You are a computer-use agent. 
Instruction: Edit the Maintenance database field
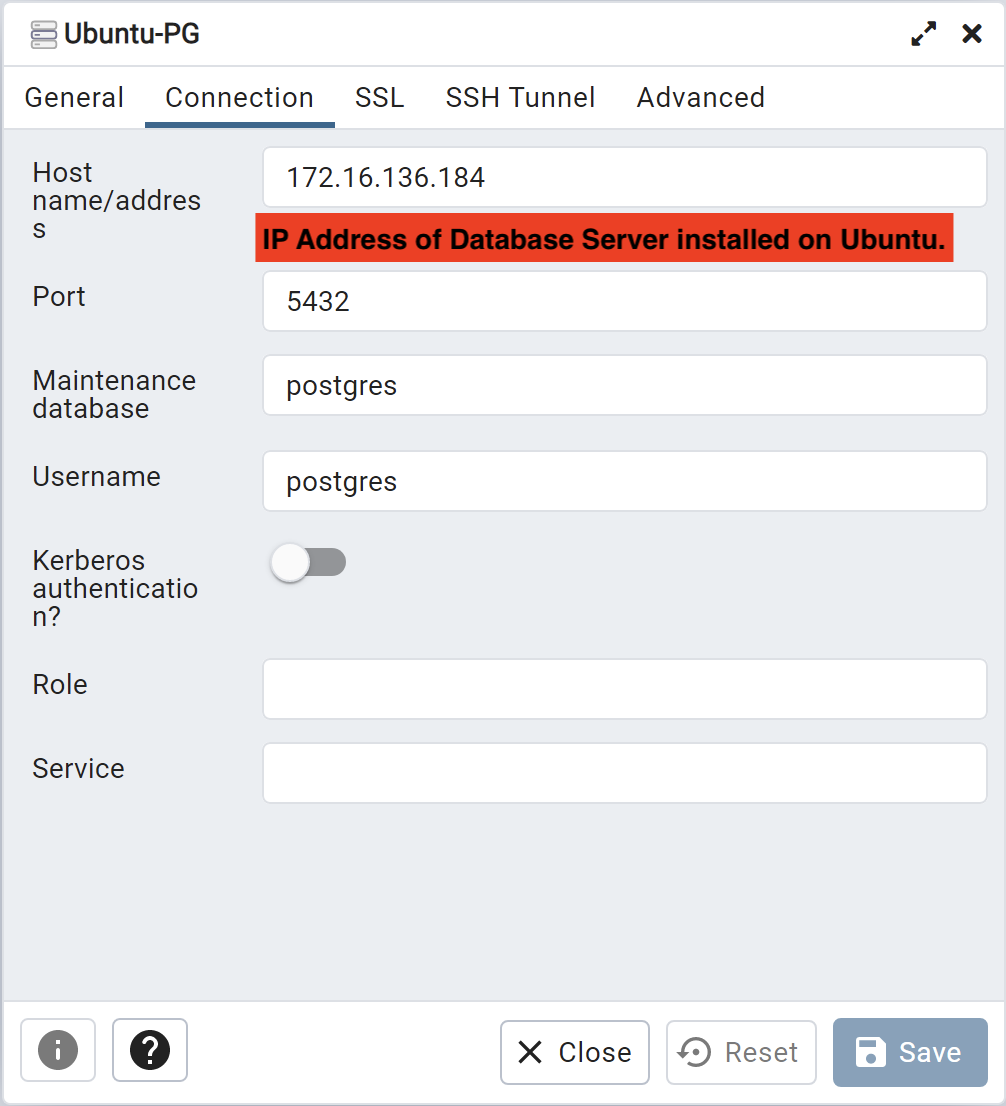point(624,385)
